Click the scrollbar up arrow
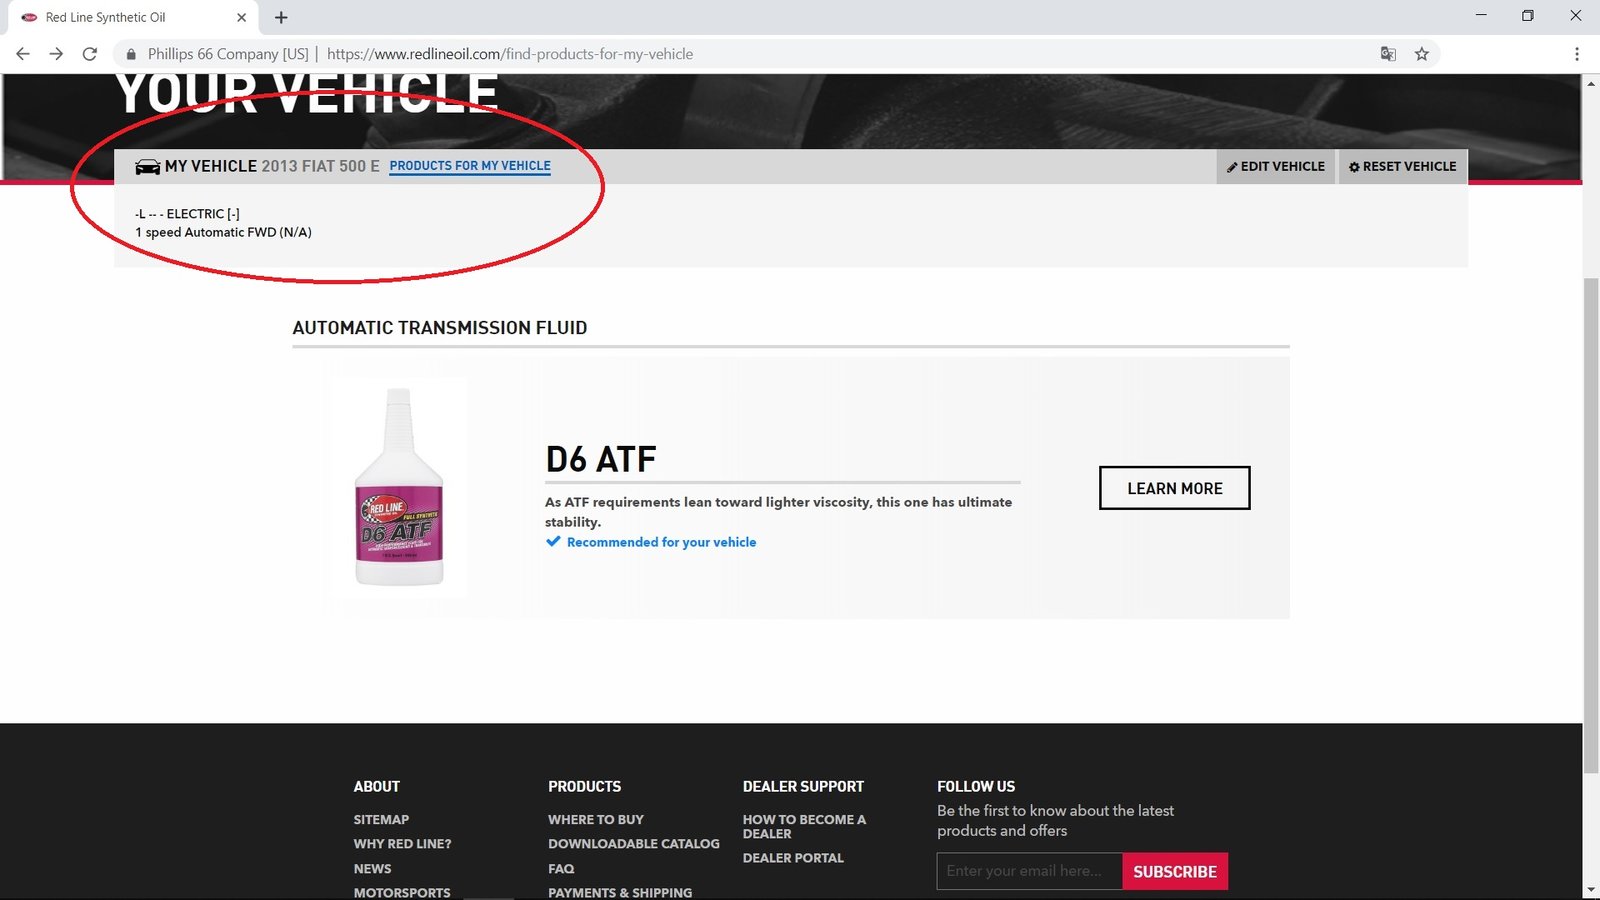This screenshot has width=1600, height=900. pyautogui.click(x=1591, y=83)
